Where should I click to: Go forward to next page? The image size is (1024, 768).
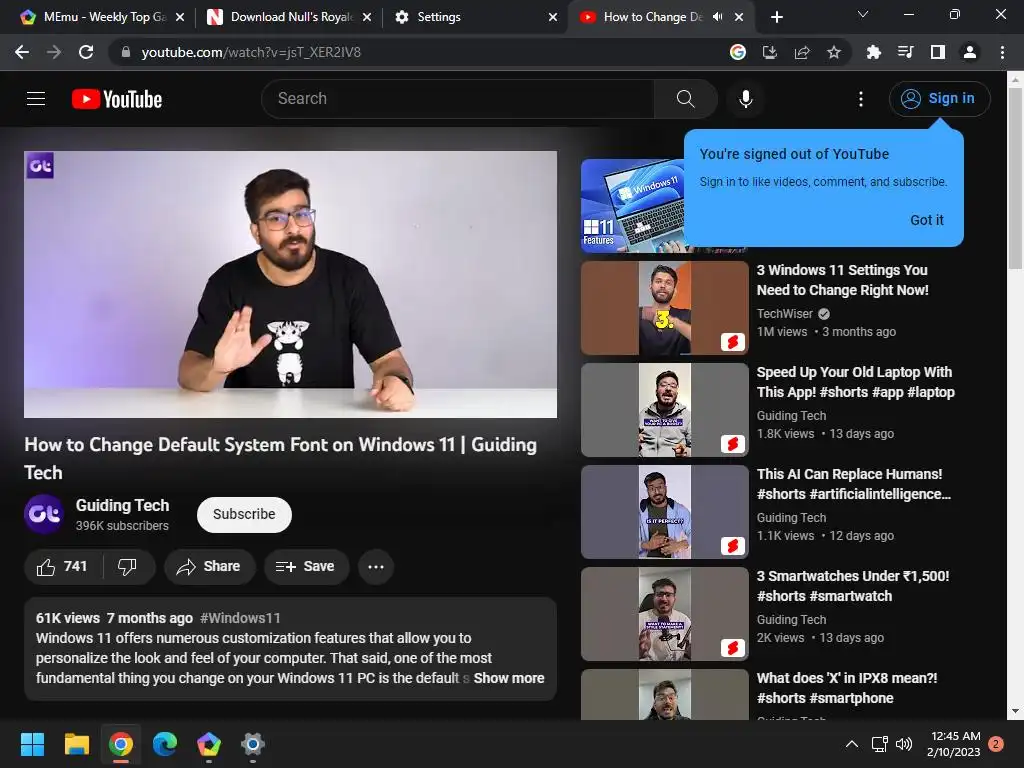[x=54, y=52]
